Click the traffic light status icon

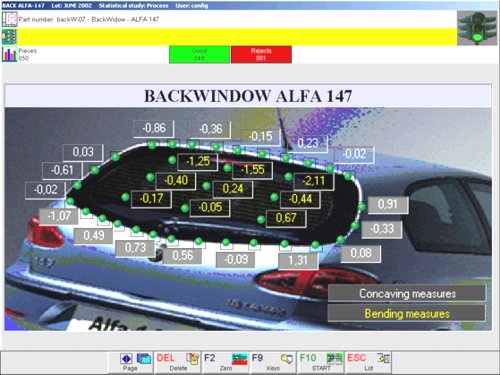[x=477, y=28]
